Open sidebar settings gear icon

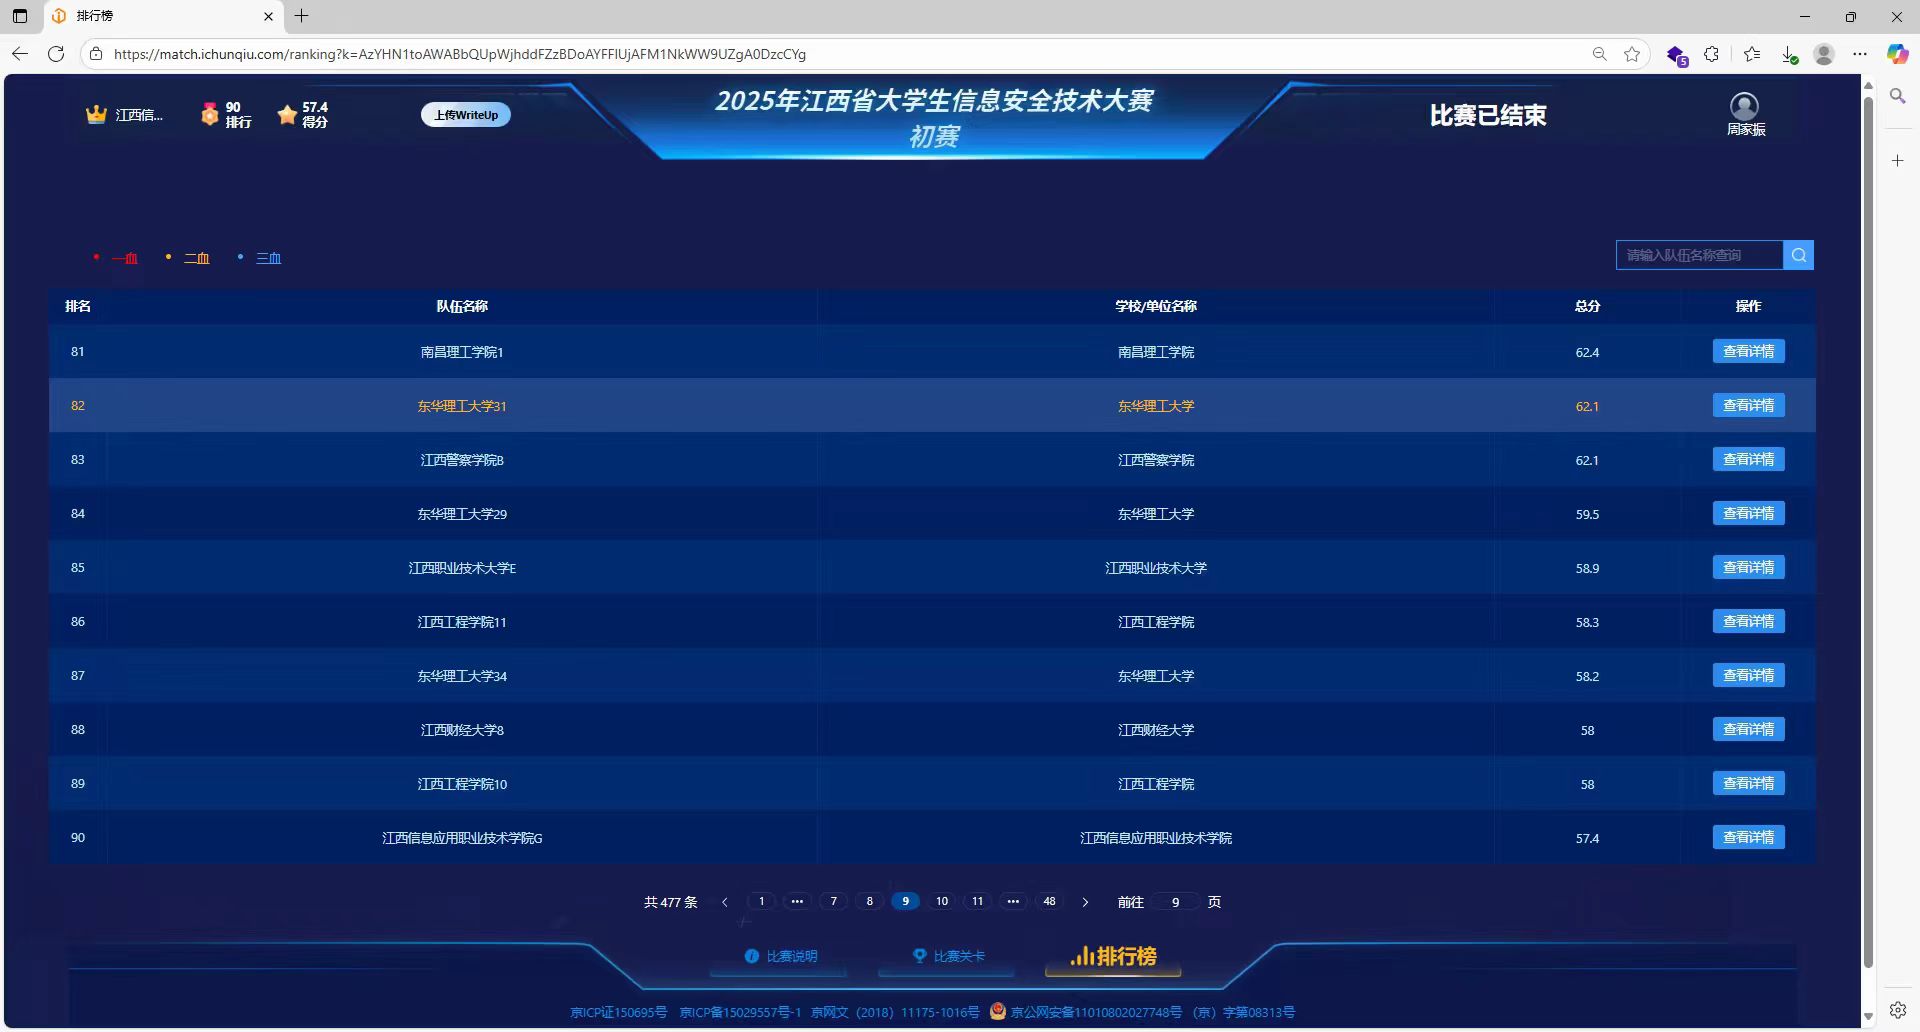1897,1010
